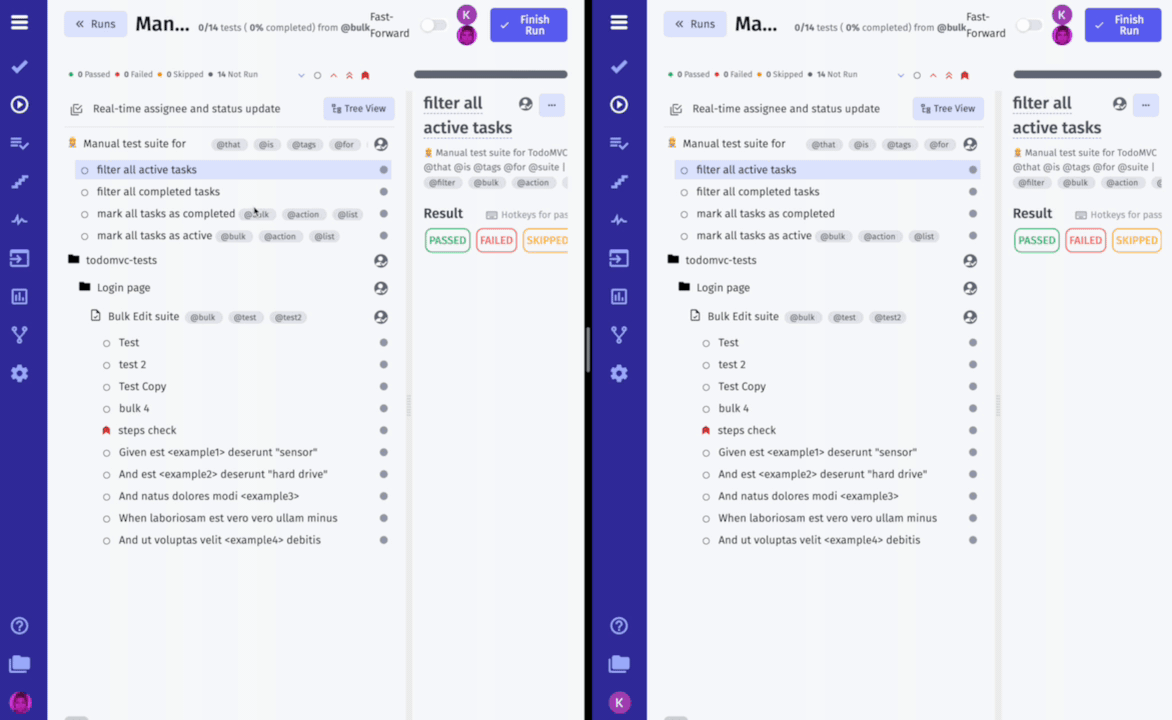The width and height of the screenshot is (1172, 720).
Task: Open the Imports arrow icon in right pane sidebar
Action: click(619, 259)
